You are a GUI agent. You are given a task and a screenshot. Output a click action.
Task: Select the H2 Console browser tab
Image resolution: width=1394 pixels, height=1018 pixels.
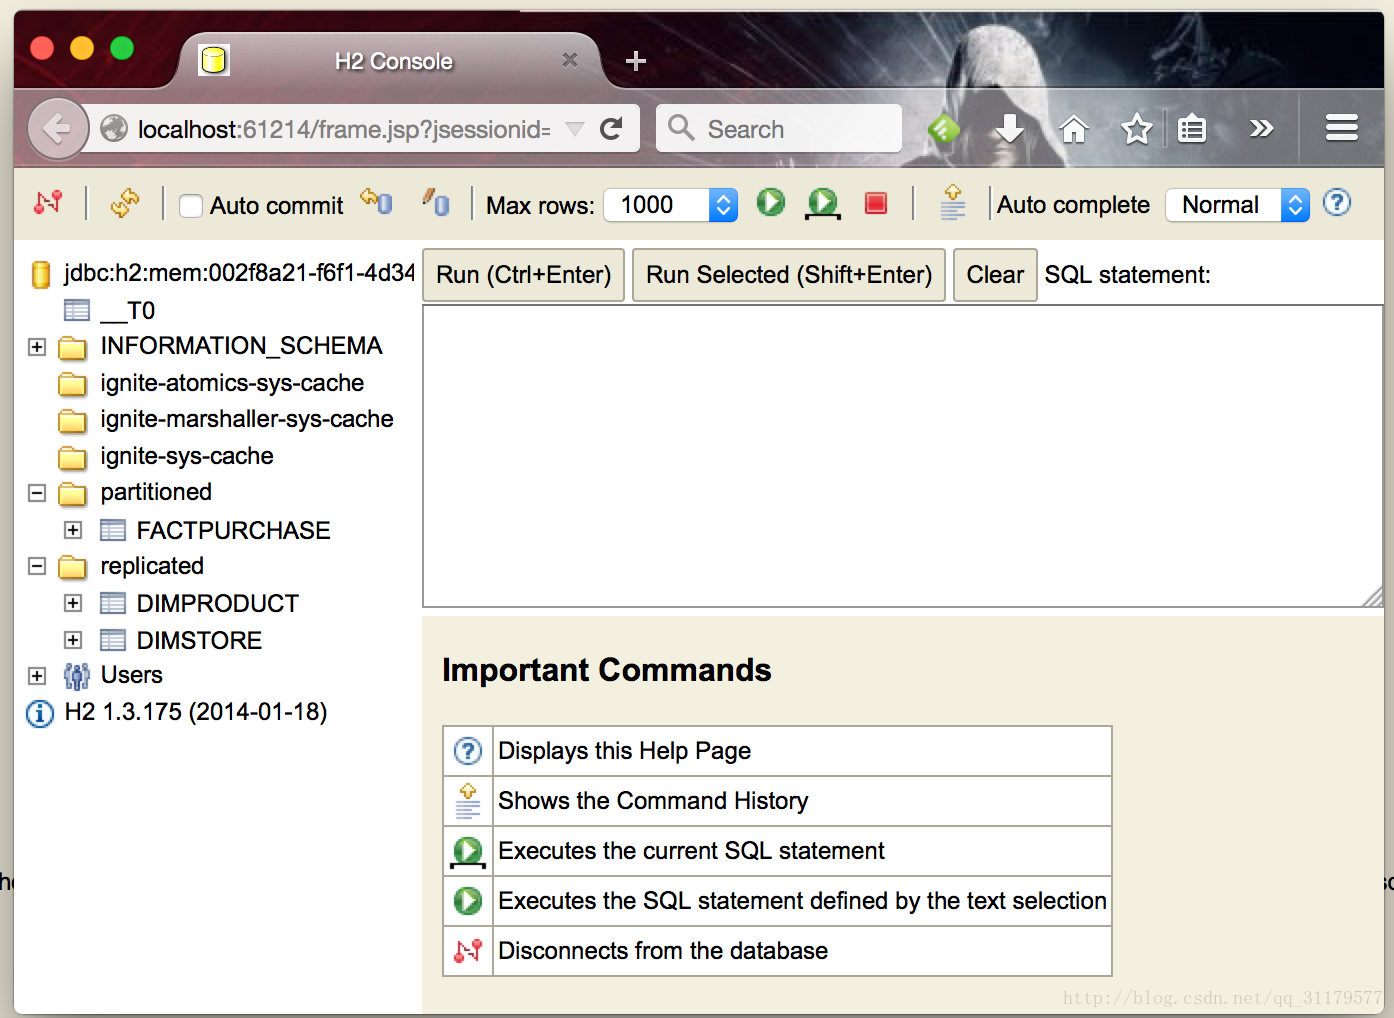[392, 62]
